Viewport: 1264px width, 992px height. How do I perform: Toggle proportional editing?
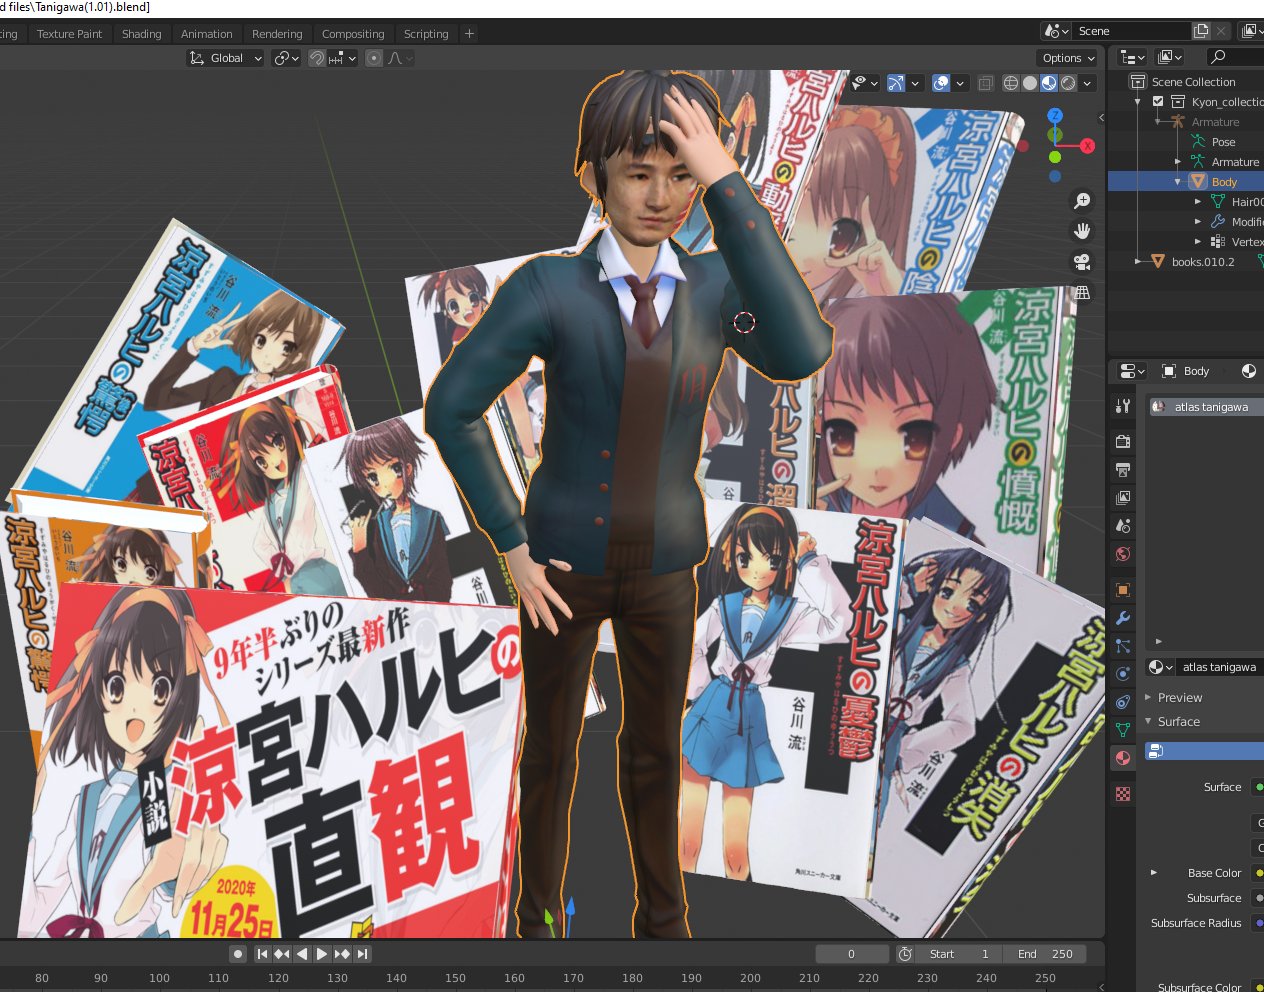coord(374,58)
